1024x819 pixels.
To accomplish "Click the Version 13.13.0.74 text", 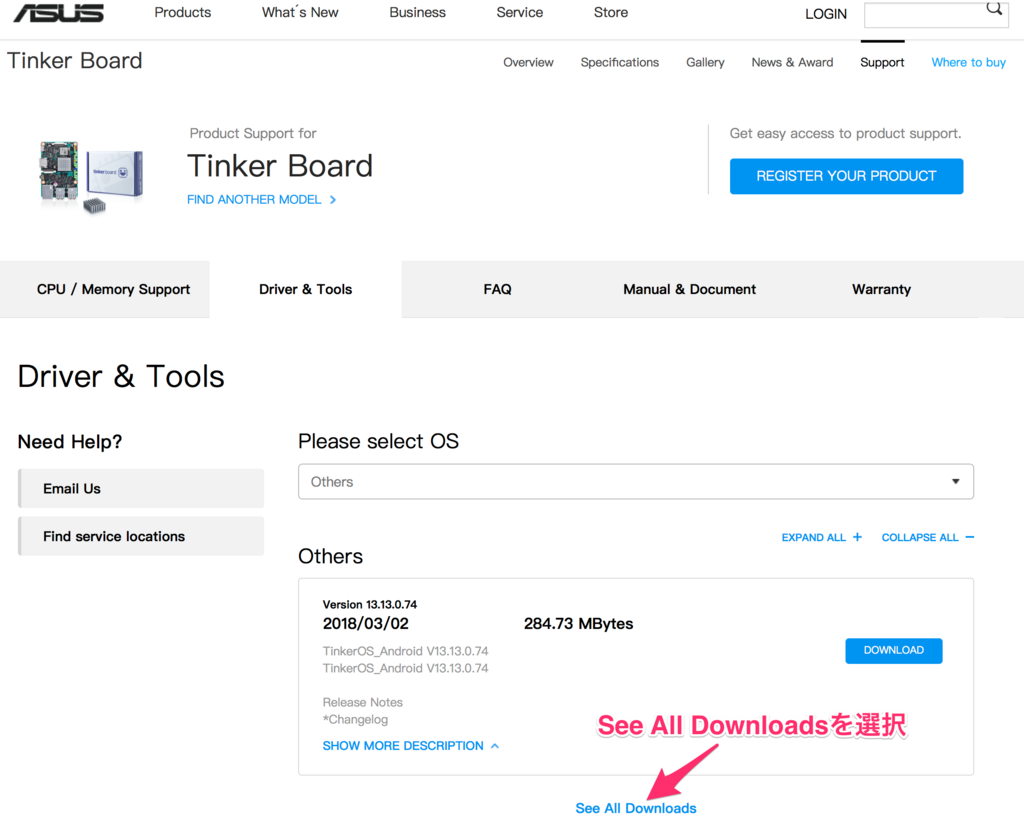I will pyautogui.click(x=370, y=605).
